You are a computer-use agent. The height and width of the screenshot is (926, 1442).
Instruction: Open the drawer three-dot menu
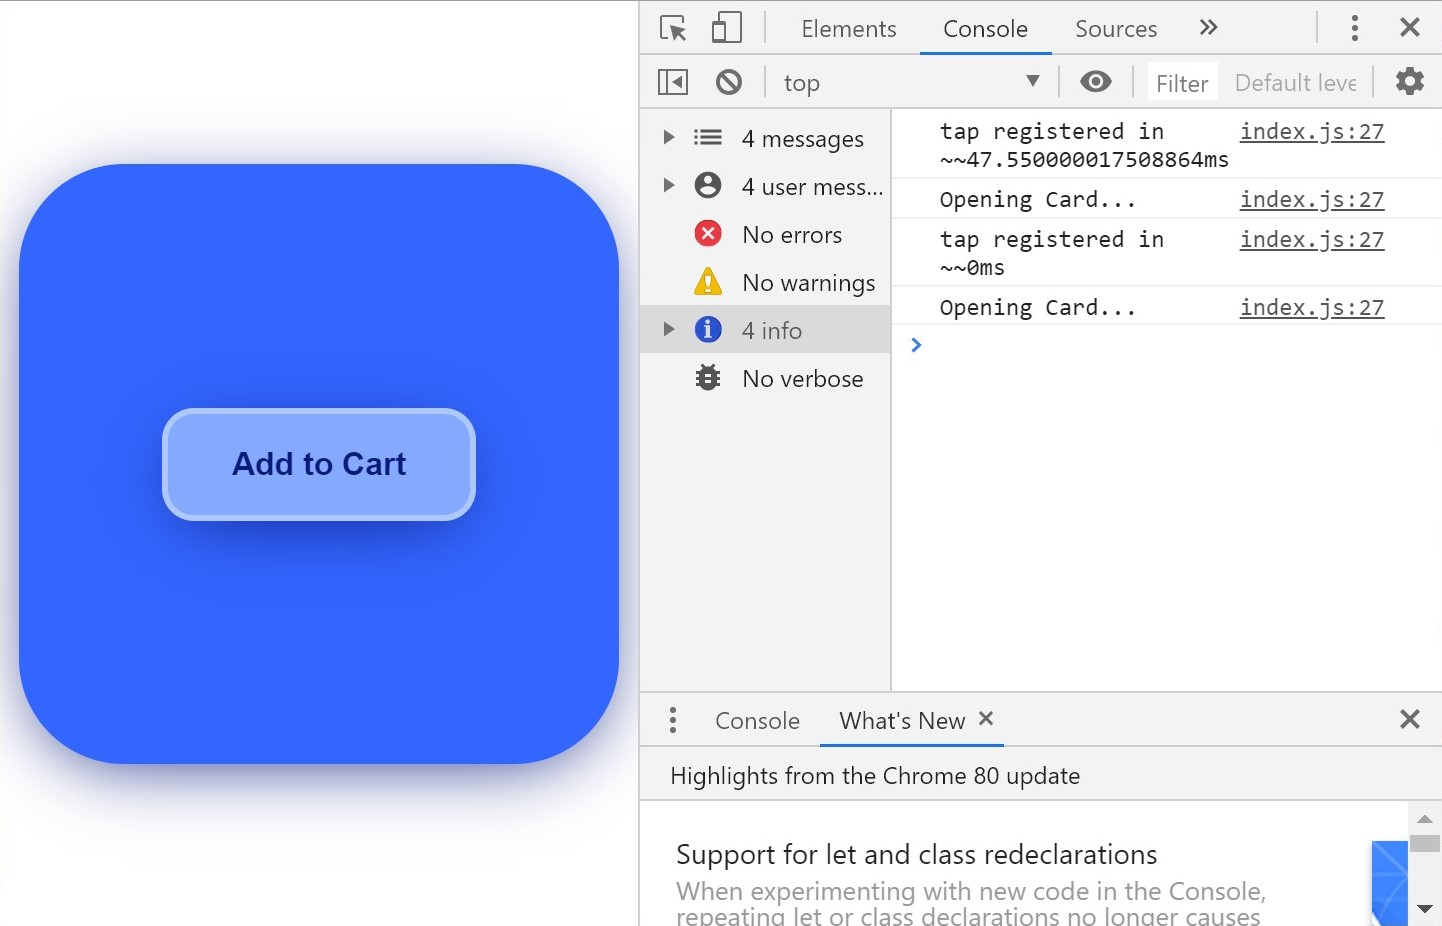[673, 720]
